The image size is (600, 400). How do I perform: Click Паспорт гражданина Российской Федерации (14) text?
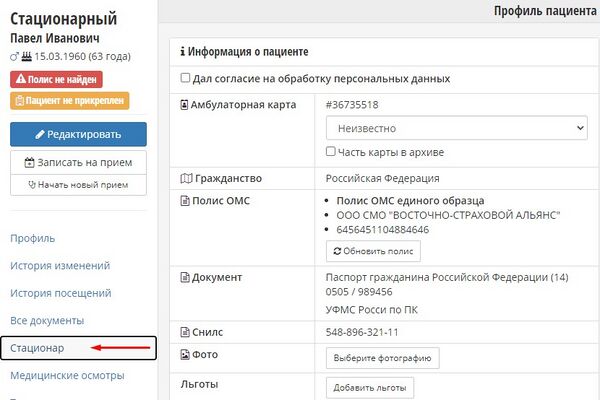pyautogui.click(x=447, y=277)
